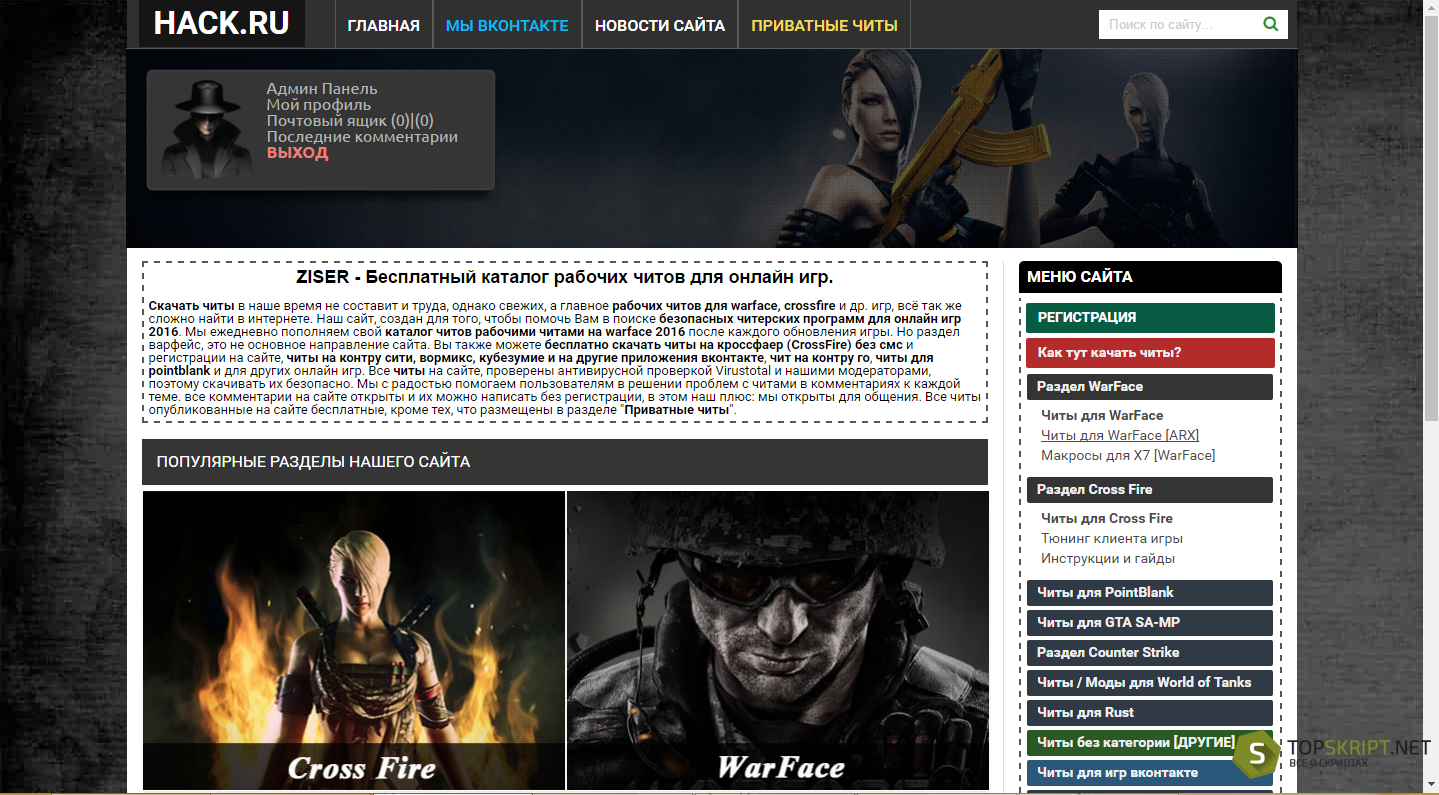Open НОВОСТИ САЙТА menu item

pyautogui.click(x=660, y=26)
